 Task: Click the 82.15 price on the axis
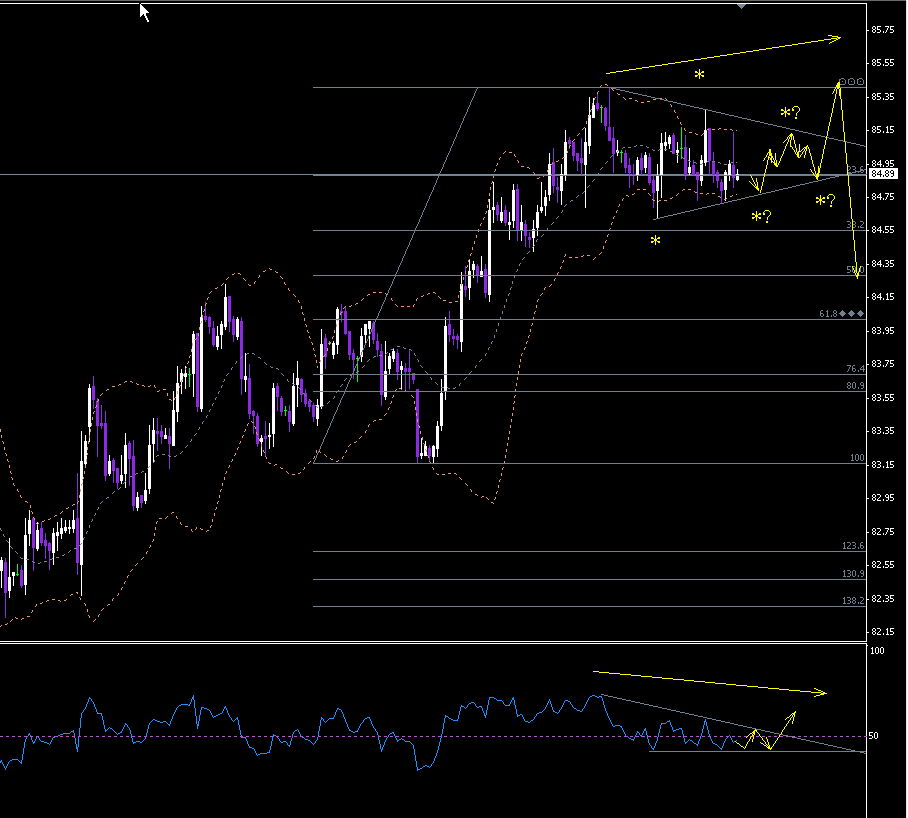[x=882, y=632]
